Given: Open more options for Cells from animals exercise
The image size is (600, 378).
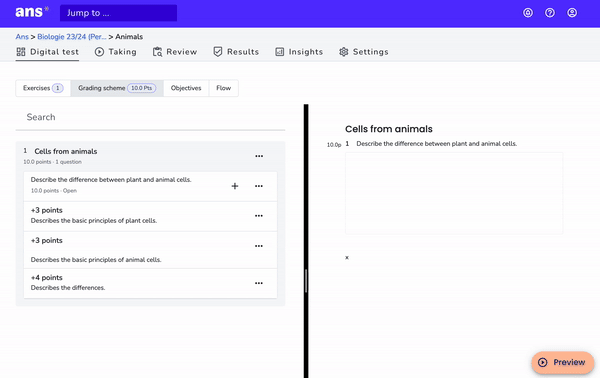Looking at the screenshot, I should (x=259, y=156).
